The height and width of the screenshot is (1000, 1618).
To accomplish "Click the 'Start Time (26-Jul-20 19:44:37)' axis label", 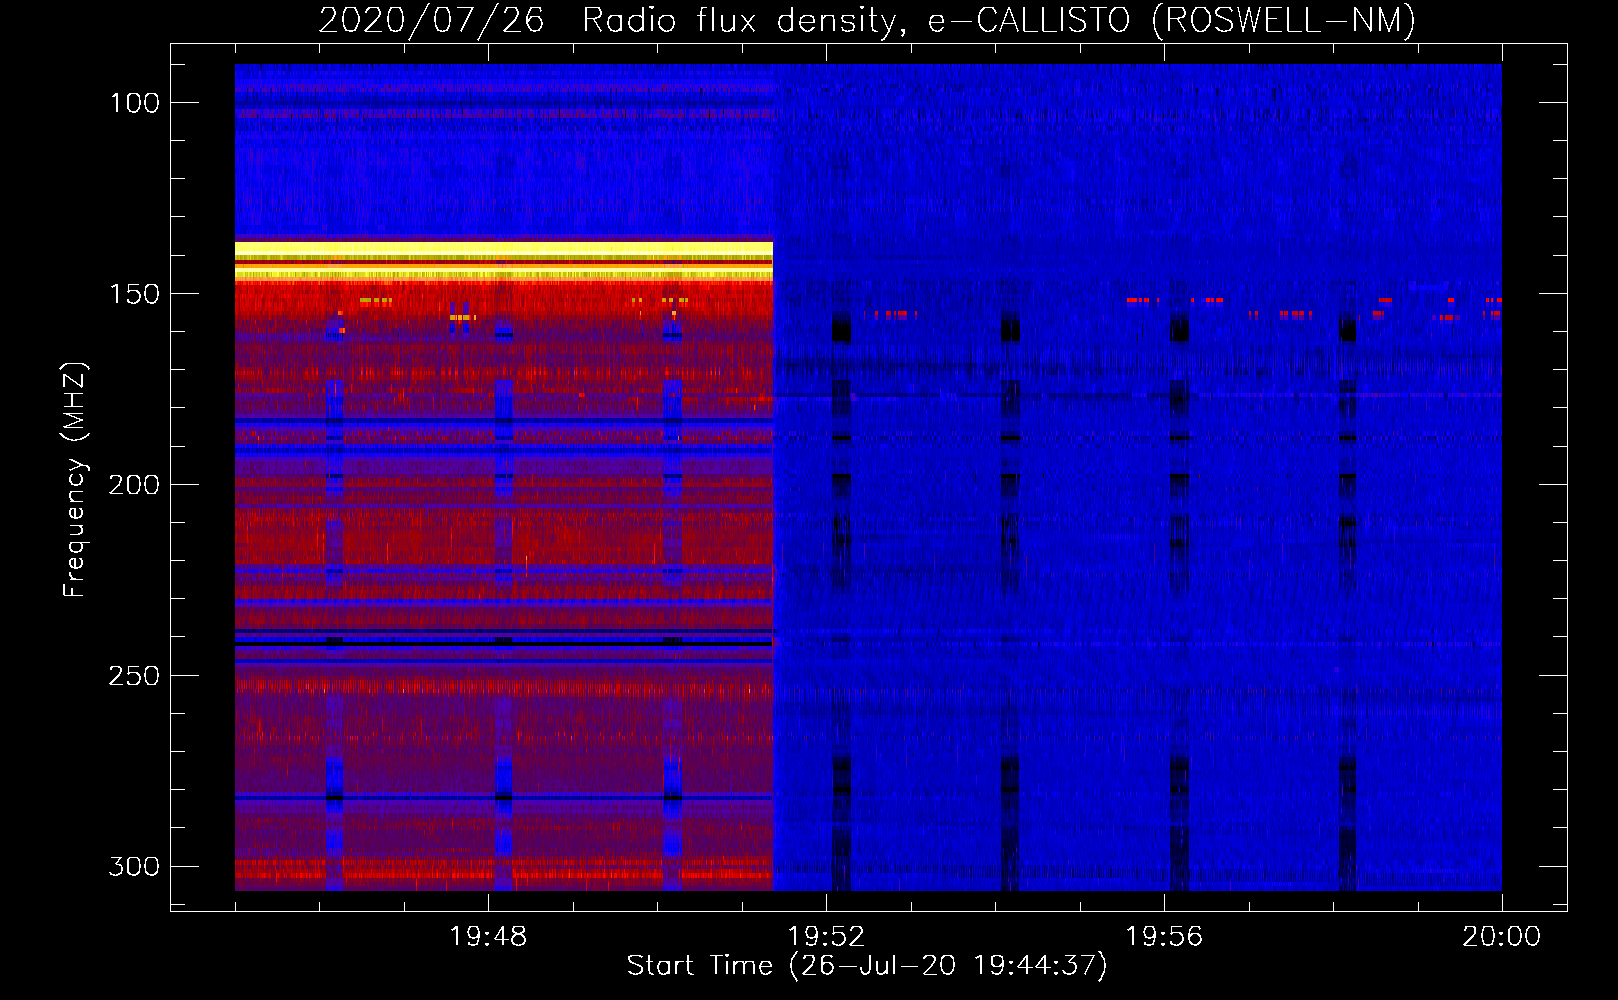I will pos(867,965).
